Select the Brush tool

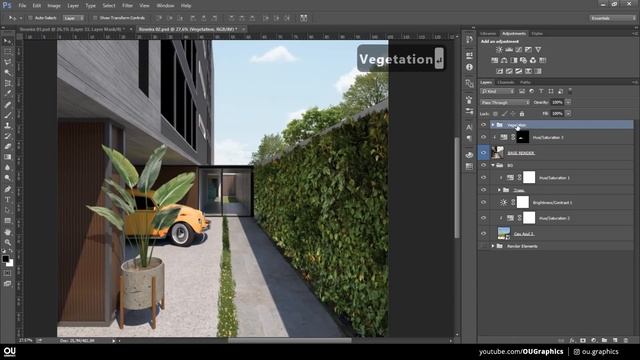coord(7,115)
